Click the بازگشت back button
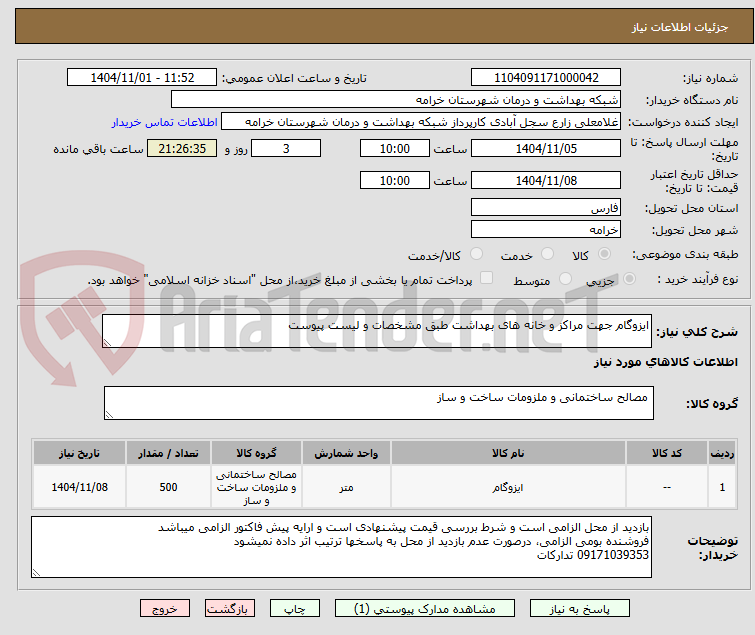The image size is (755, 635). point(229,609)
